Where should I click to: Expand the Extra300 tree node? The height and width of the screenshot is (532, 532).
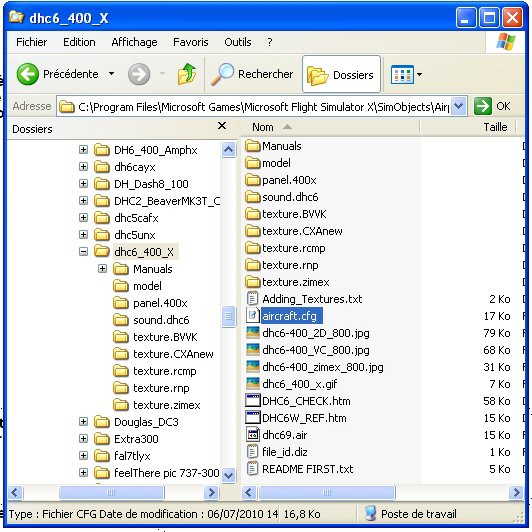pos(83,439)
